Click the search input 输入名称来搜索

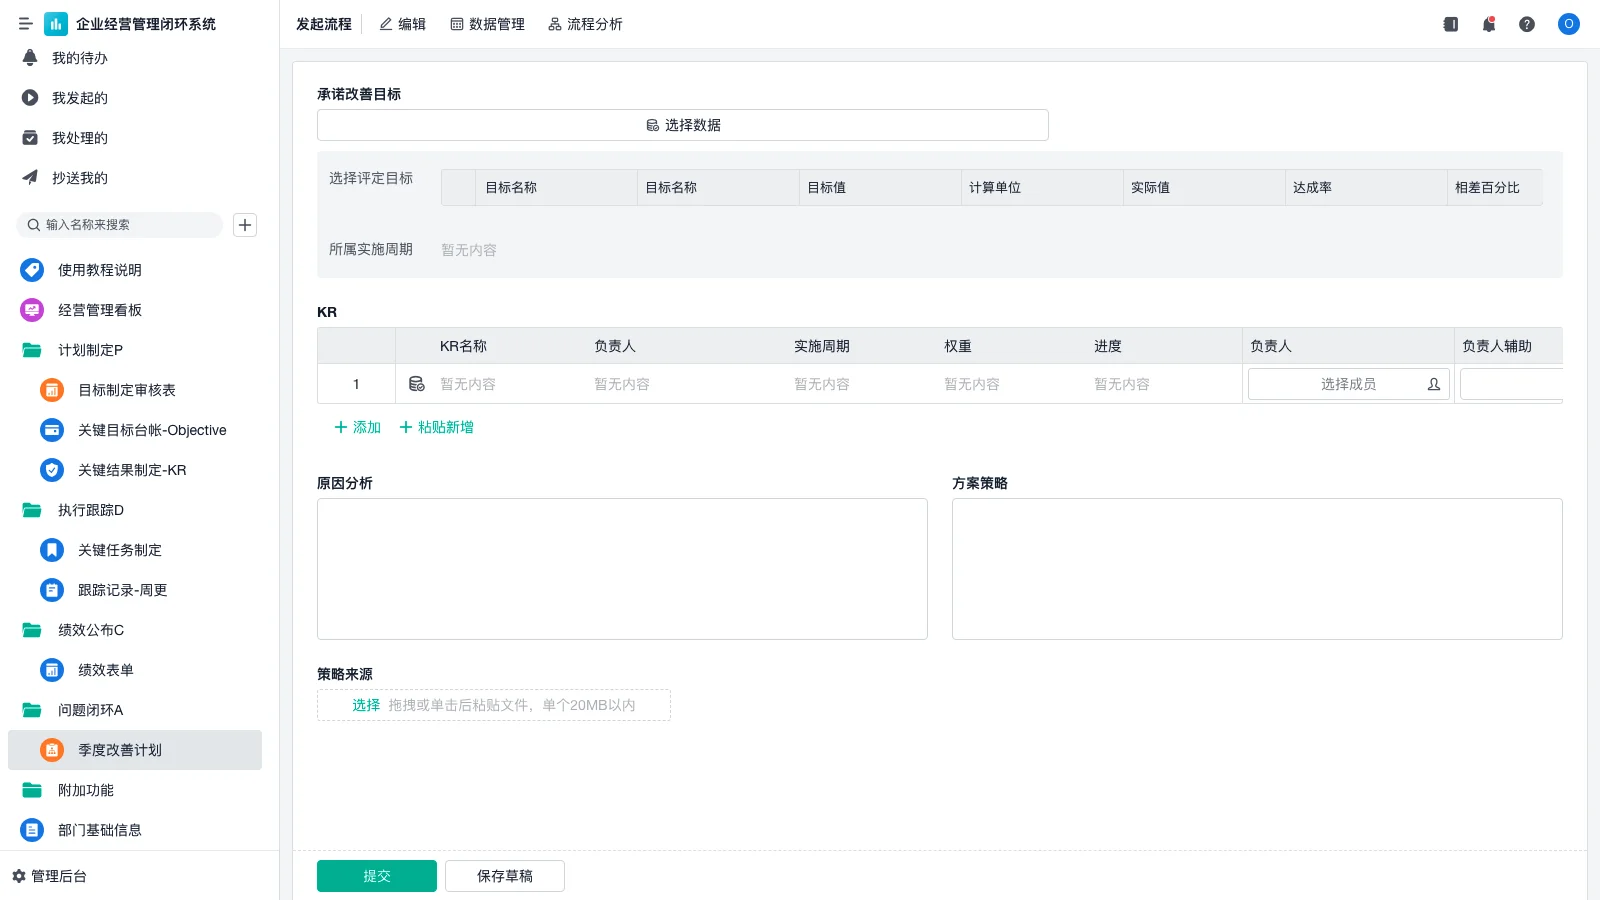[120, 225]
